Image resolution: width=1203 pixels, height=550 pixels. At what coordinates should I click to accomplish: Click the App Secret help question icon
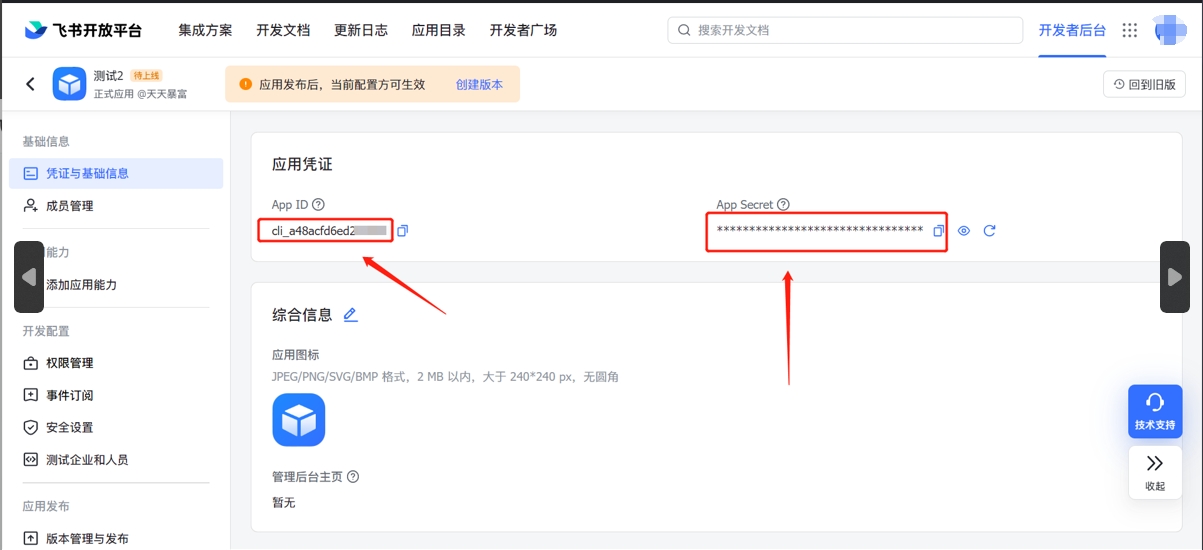783,205
